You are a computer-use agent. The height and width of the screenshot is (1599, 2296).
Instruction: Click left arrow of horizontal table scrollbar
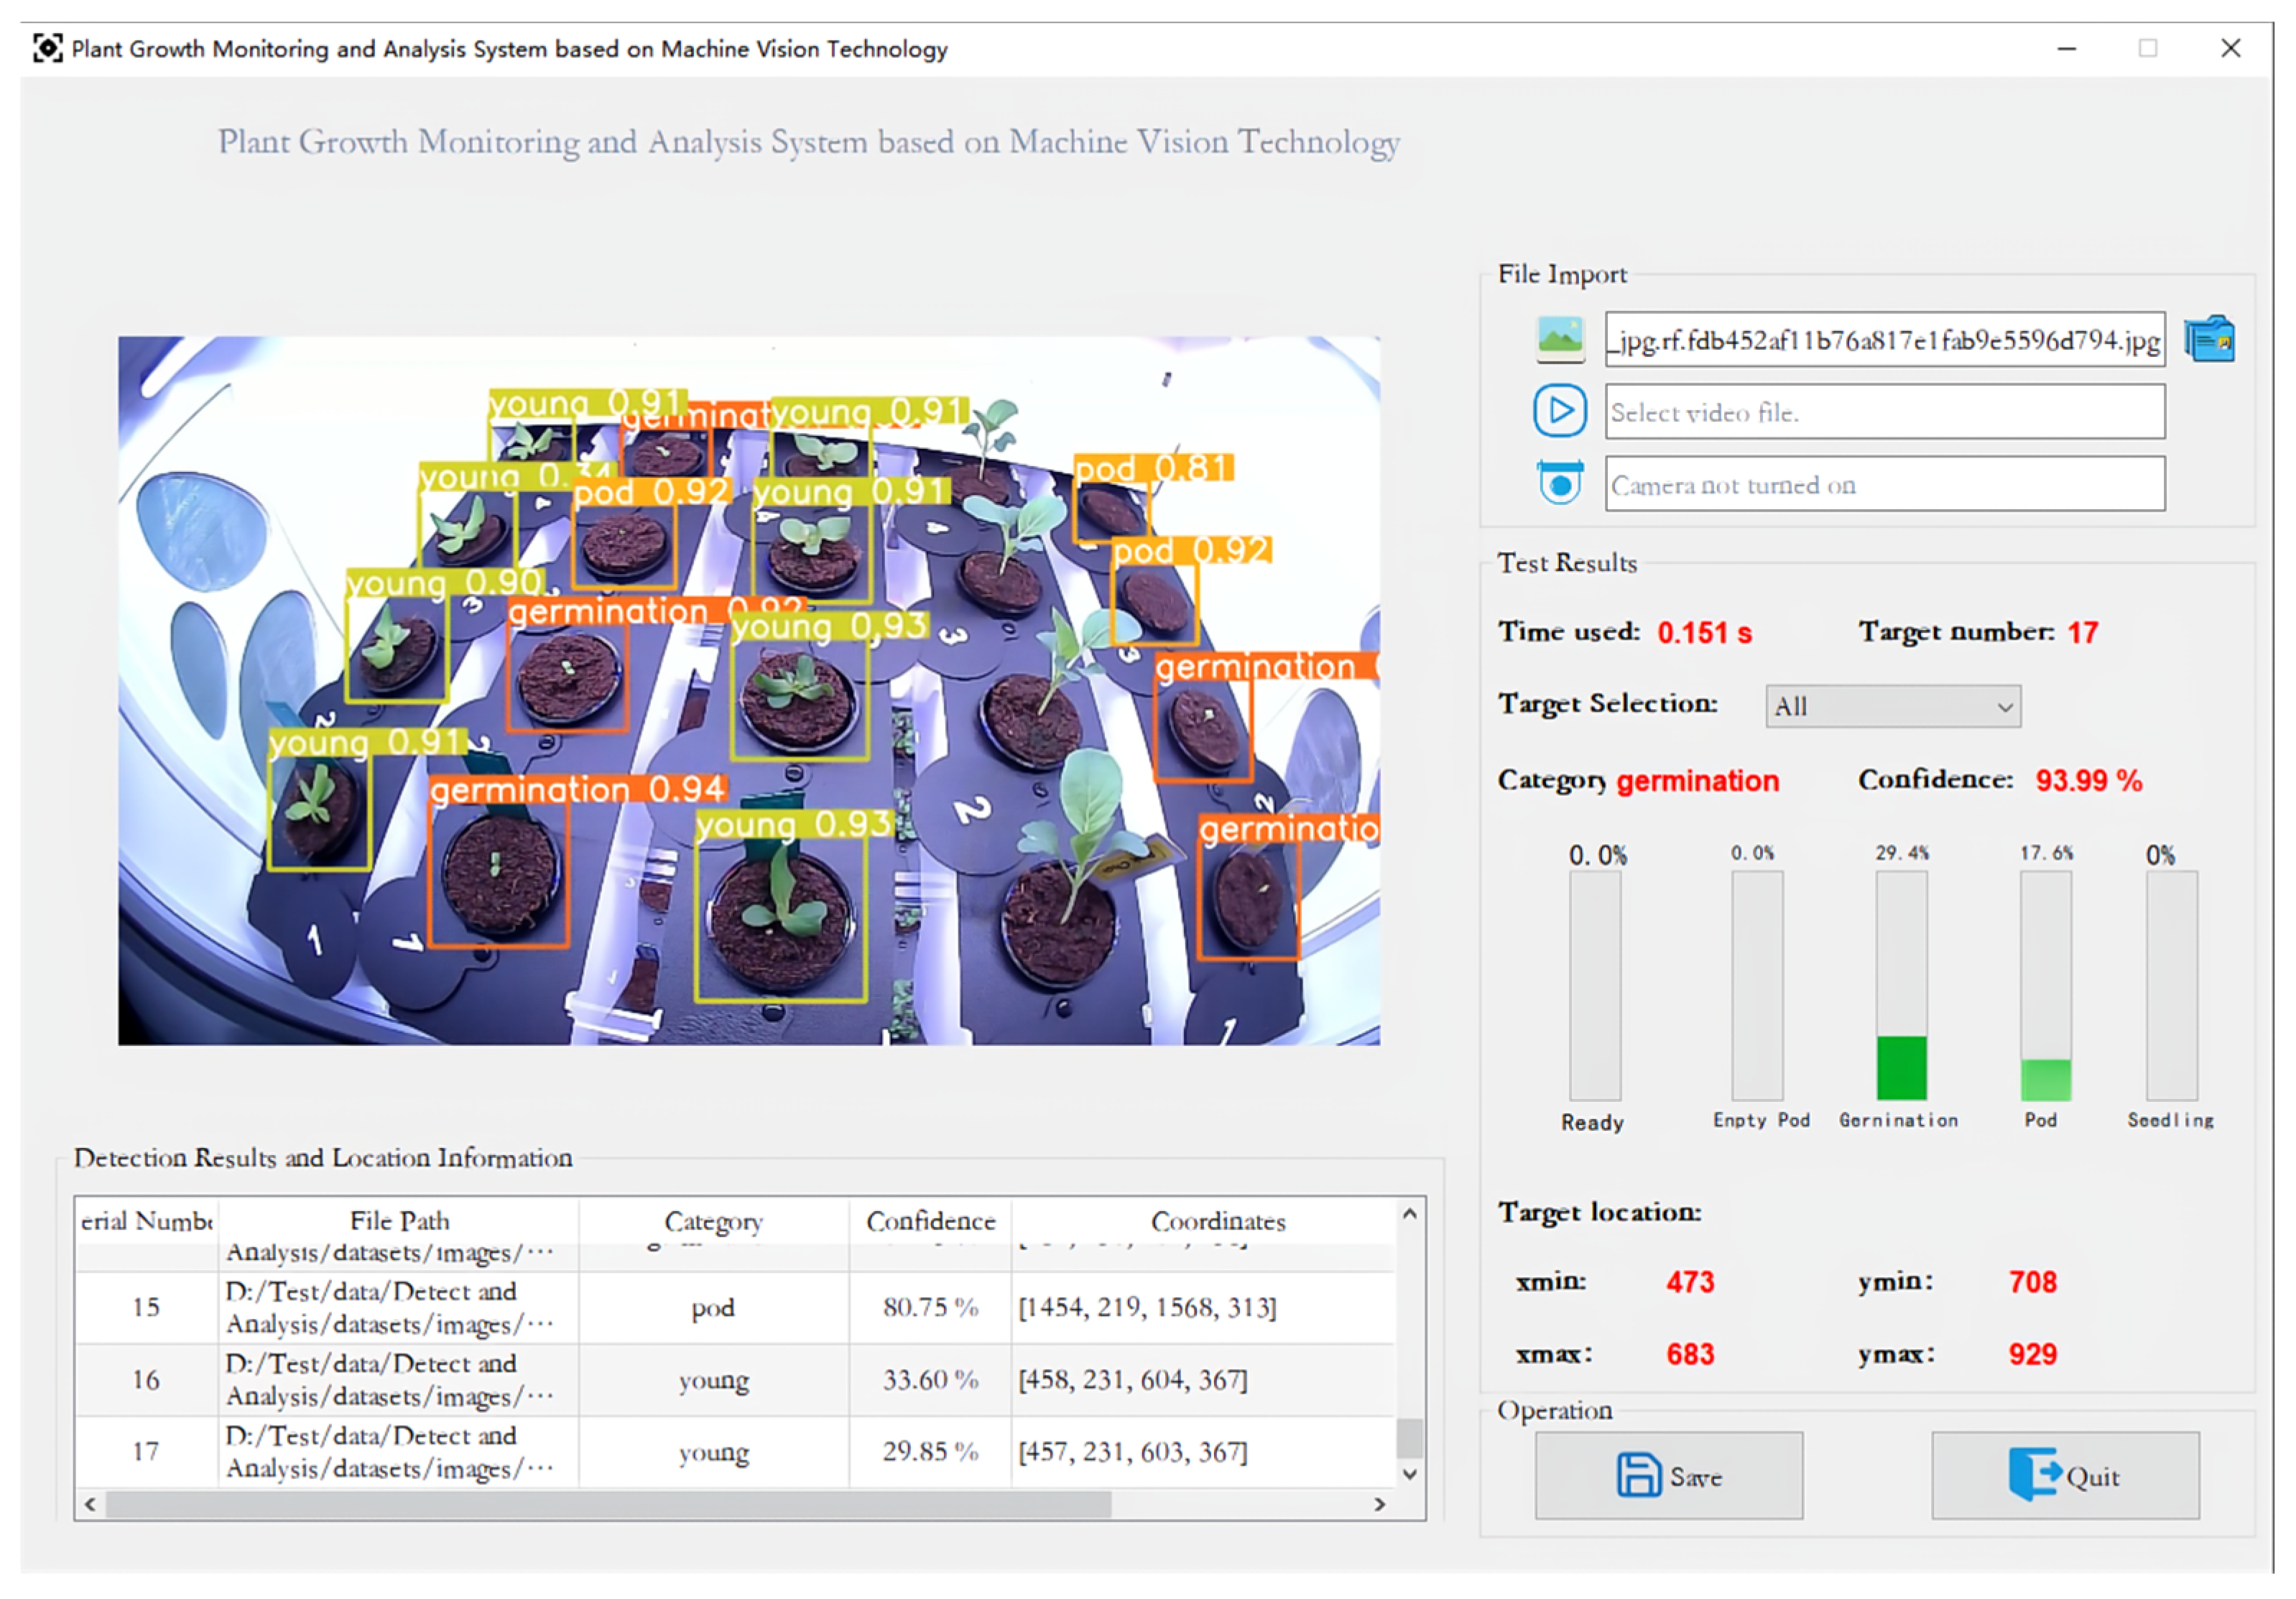point(91,1504)
